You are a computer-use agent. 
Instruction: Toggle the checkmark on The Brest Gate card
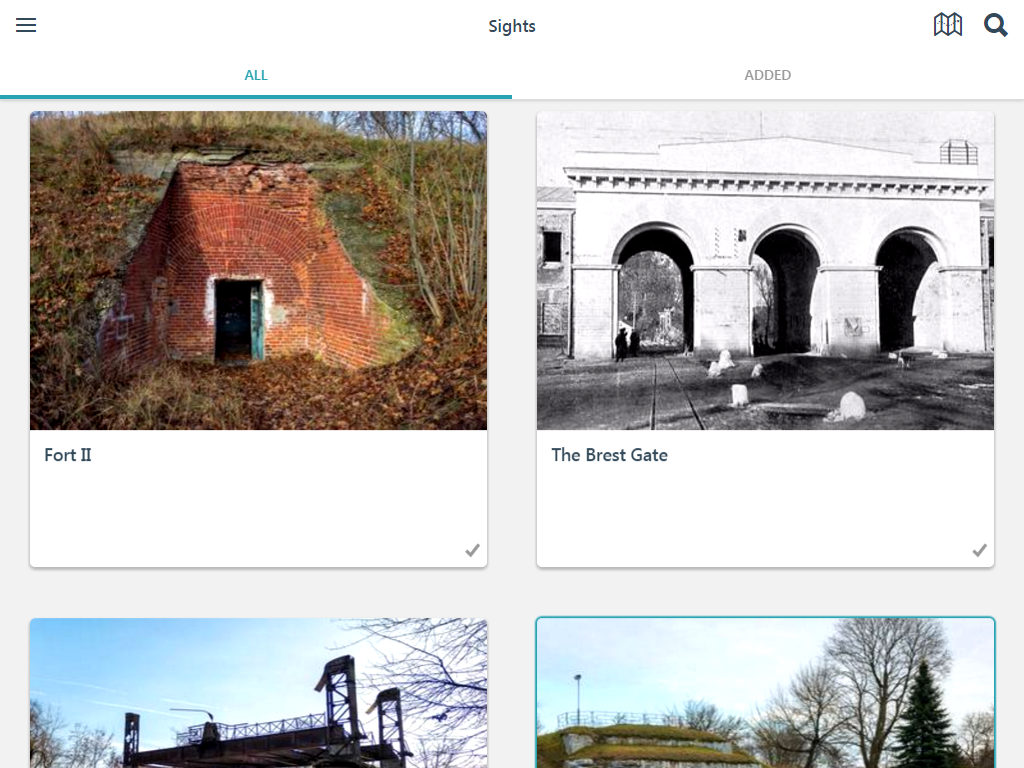(x=979, y=551)
